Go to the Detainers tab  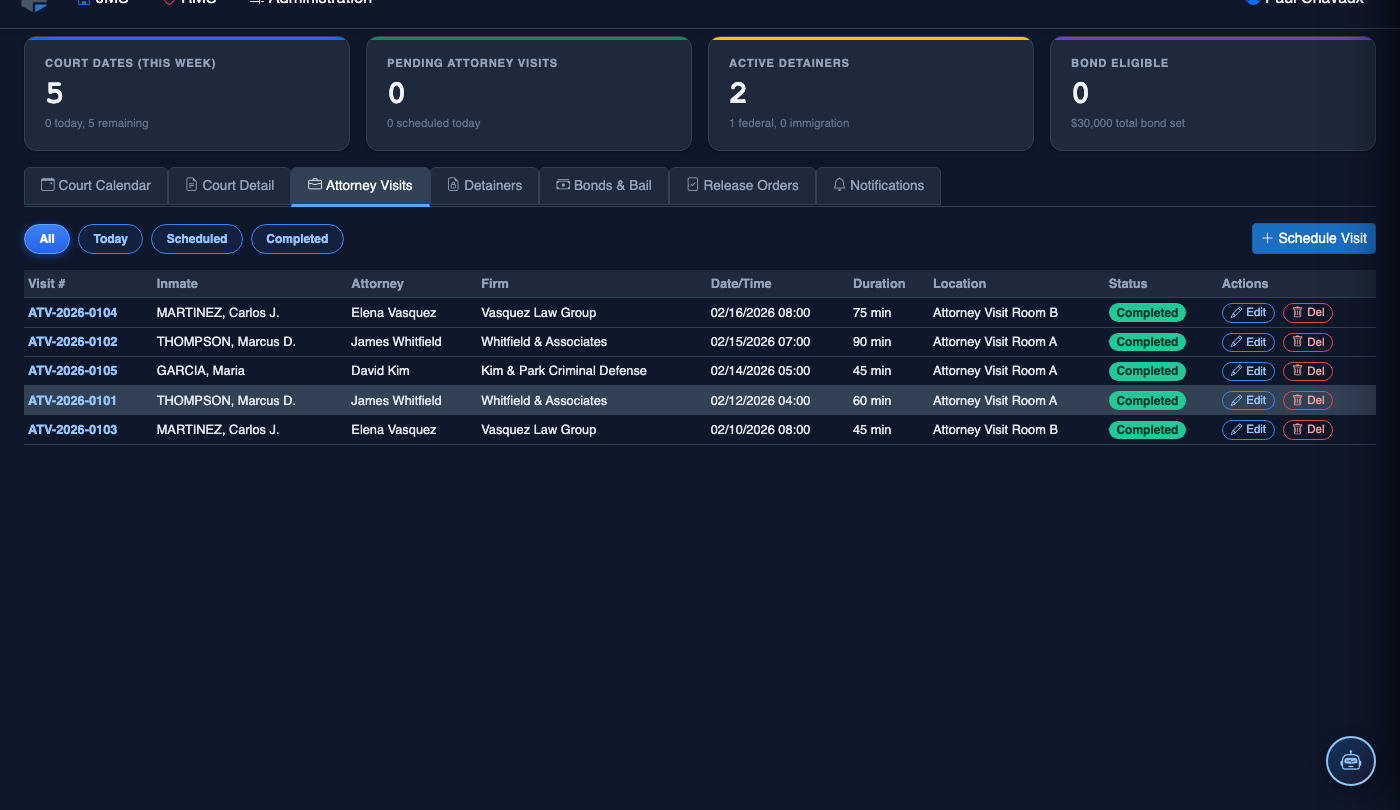[x=485, y=186]
